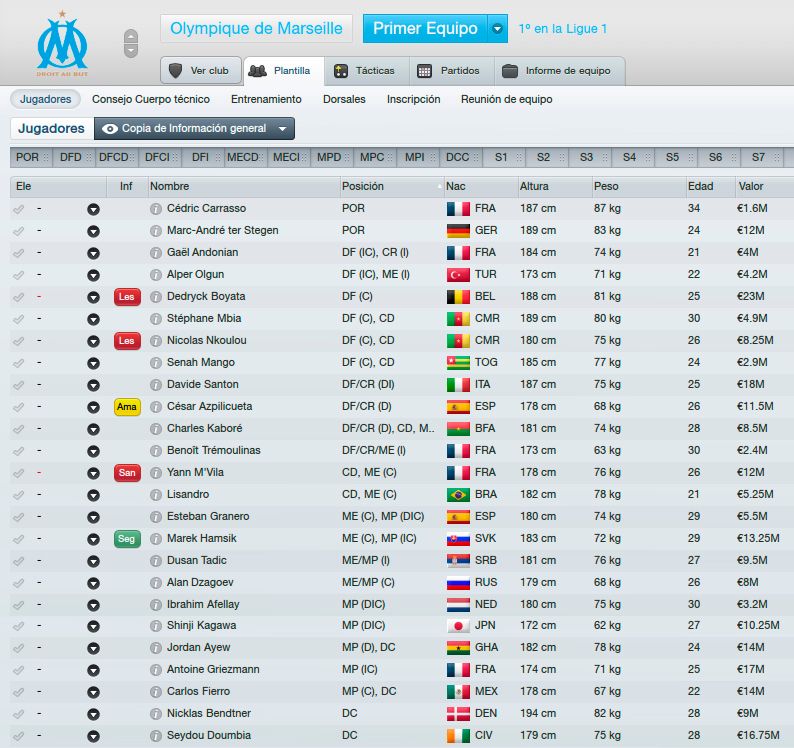Select the POR position slot
This screenshot has width=794, height=748.
tap(31, 158)
